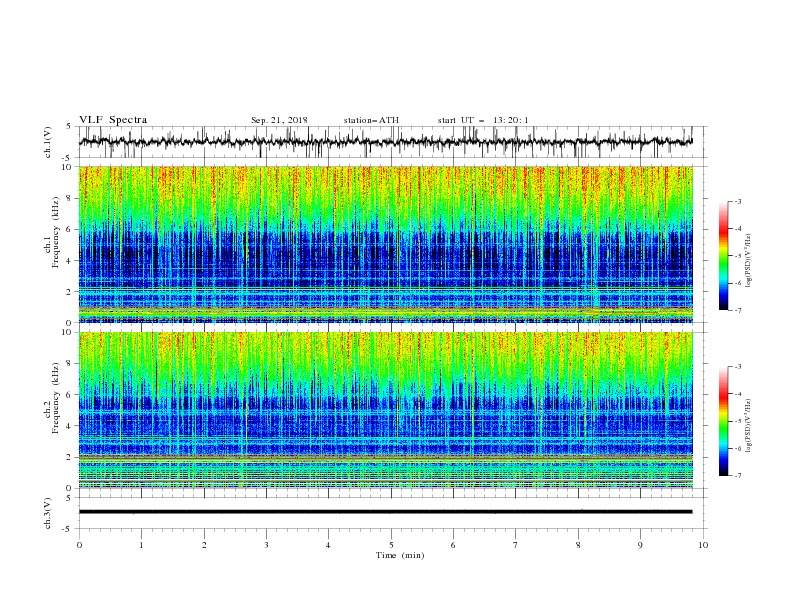Click the ch.1 colorbar "log(PSD)(V²/Hz)" label
The height and width of the screenshot is (612, 792).
[749, 261]
